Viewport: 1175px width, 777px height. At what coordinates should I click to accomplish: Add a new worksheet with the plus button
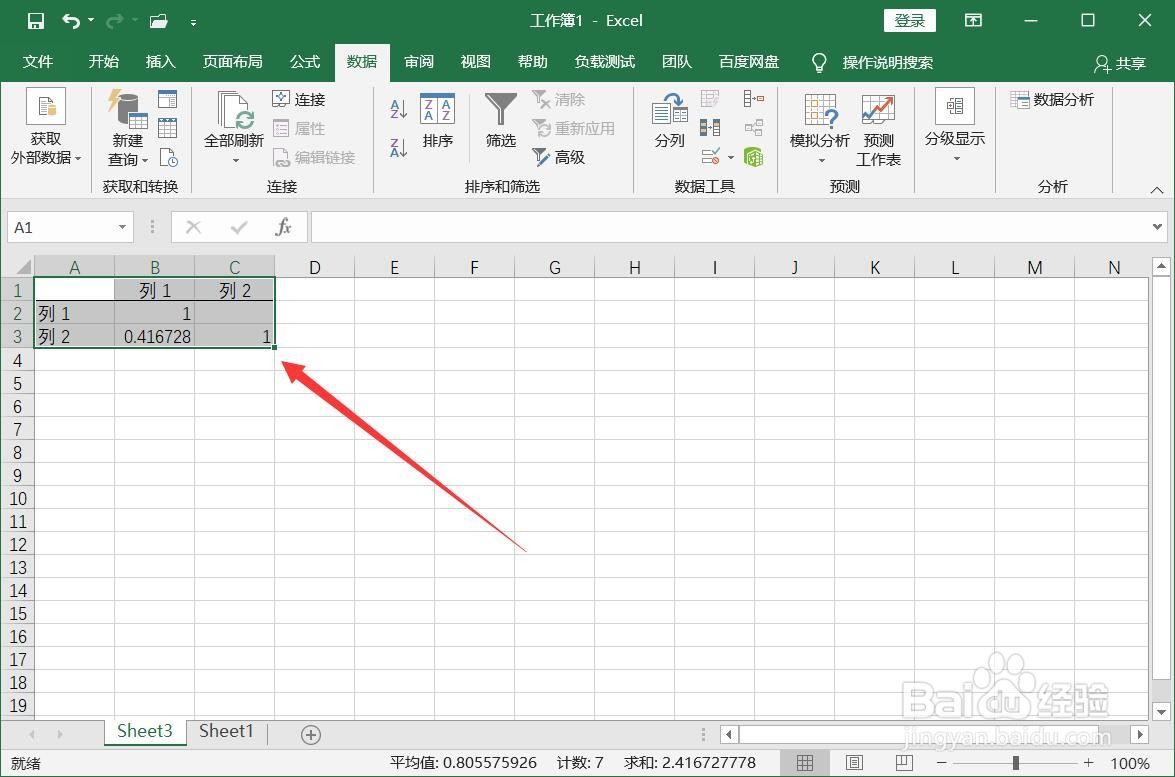tap(310, 734)
